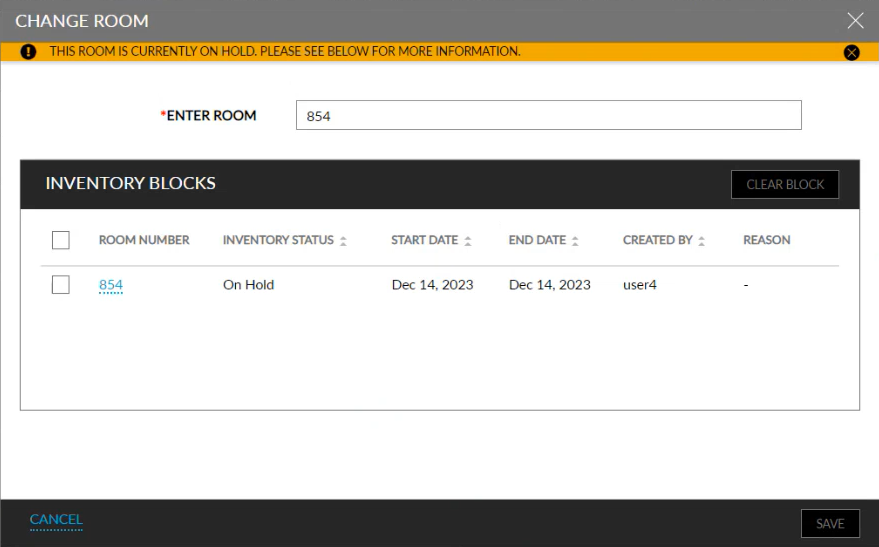879x547 pixels.
Task: Close the Change Room dialog
Action: click(x=854, y=20)
